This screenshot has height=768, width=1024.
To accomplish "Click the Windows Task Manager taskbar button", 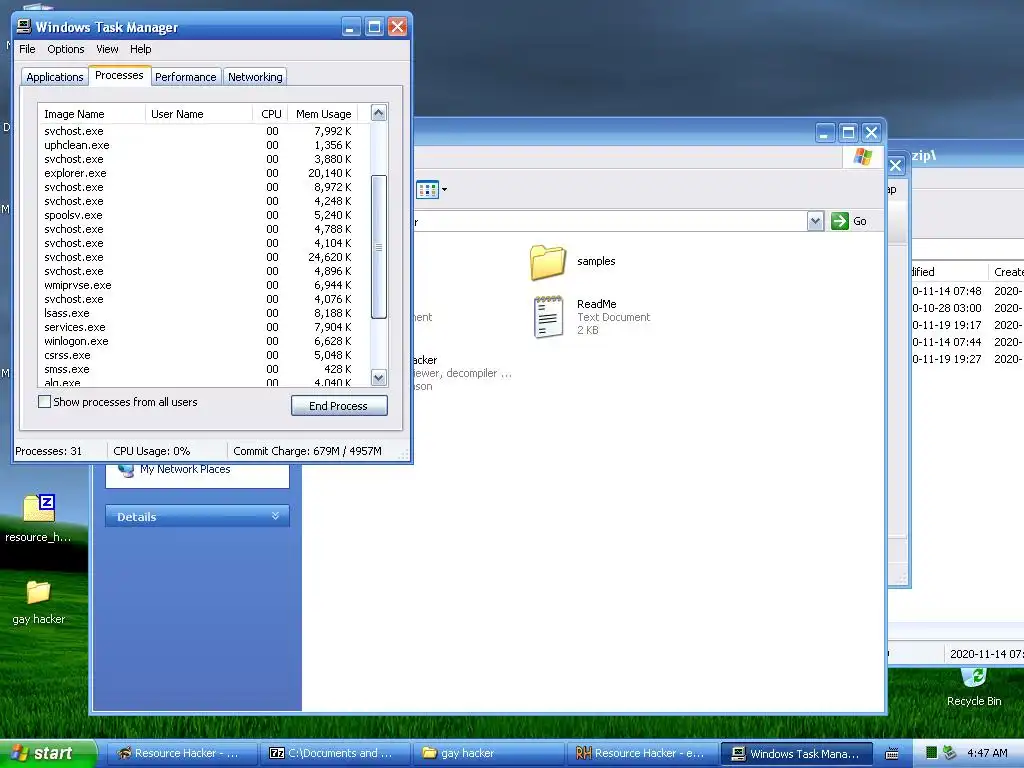I will coord(797,754).
